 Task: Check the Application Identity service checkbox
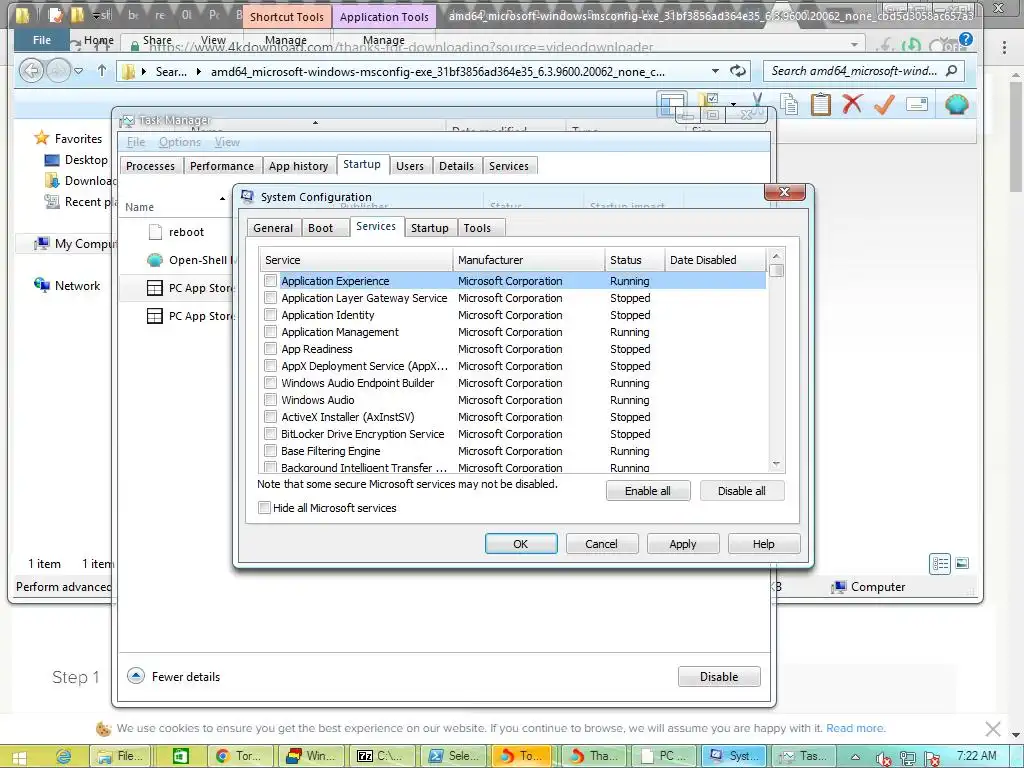coord(270,315)
